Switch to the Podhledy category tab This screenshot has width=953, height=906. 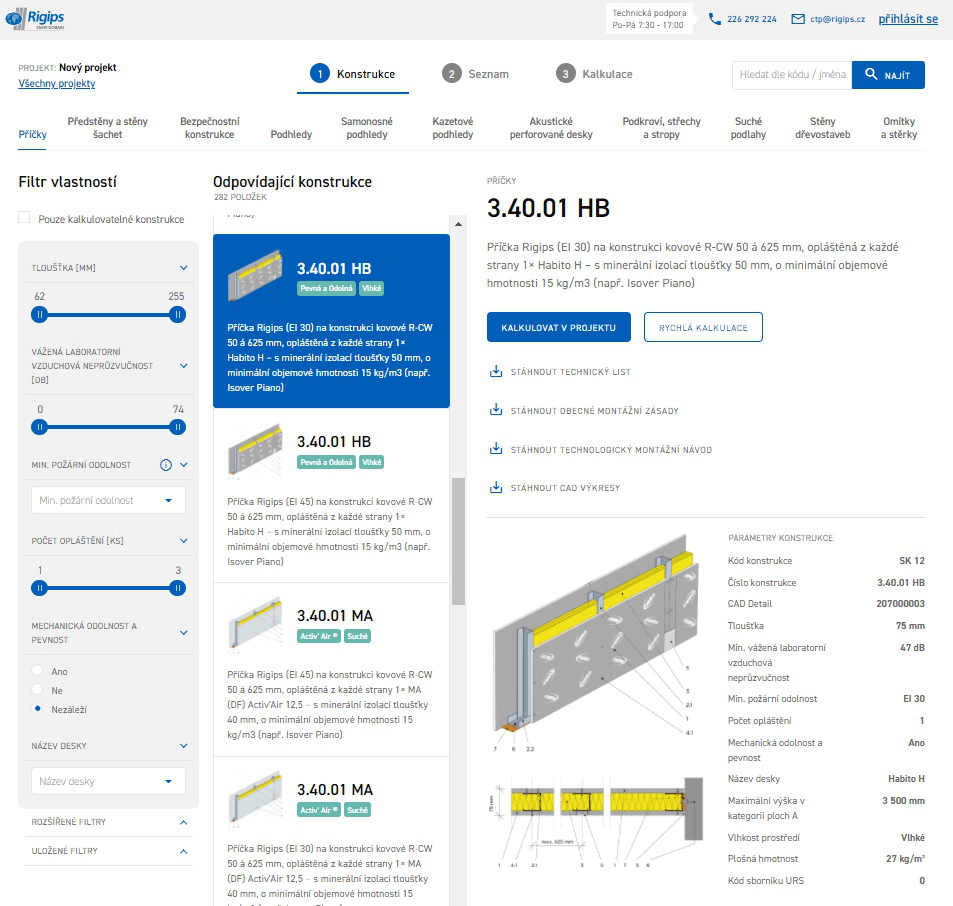coord(291,134)
